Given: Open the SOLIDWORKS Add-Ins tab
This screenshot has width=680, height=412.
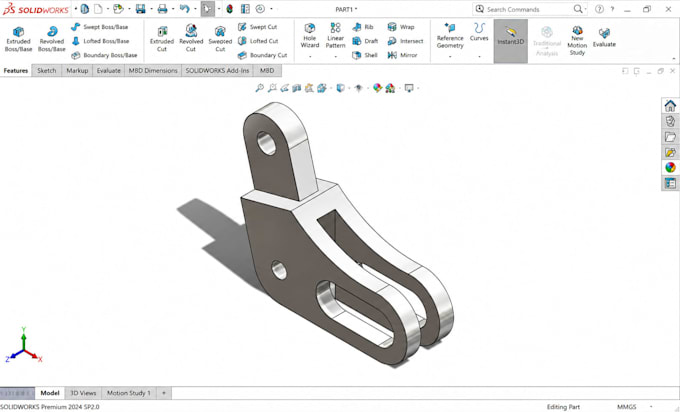Looking at the screenshot, I should (217, 70).
